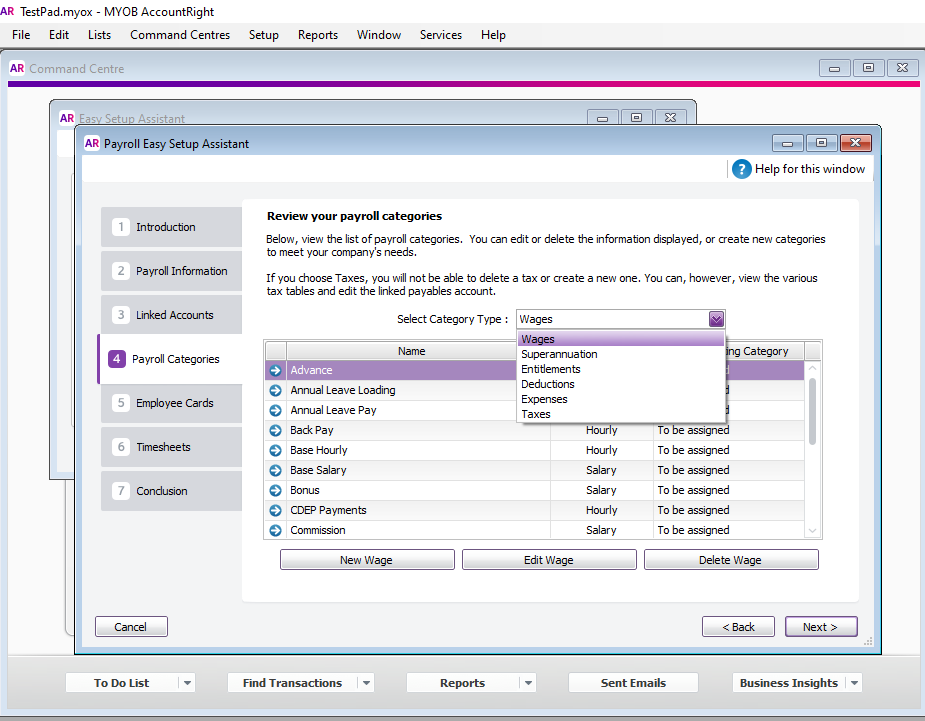This screenshot has height=721, width=925.
Task: Open the zoom arrow beside Advance
Action: 275,371
